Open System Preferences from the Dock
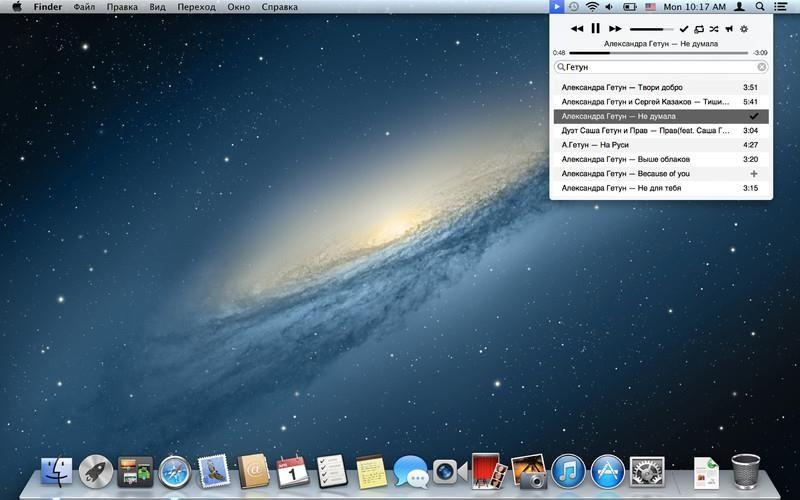This screenshot has width=800, height=500. 647,472
